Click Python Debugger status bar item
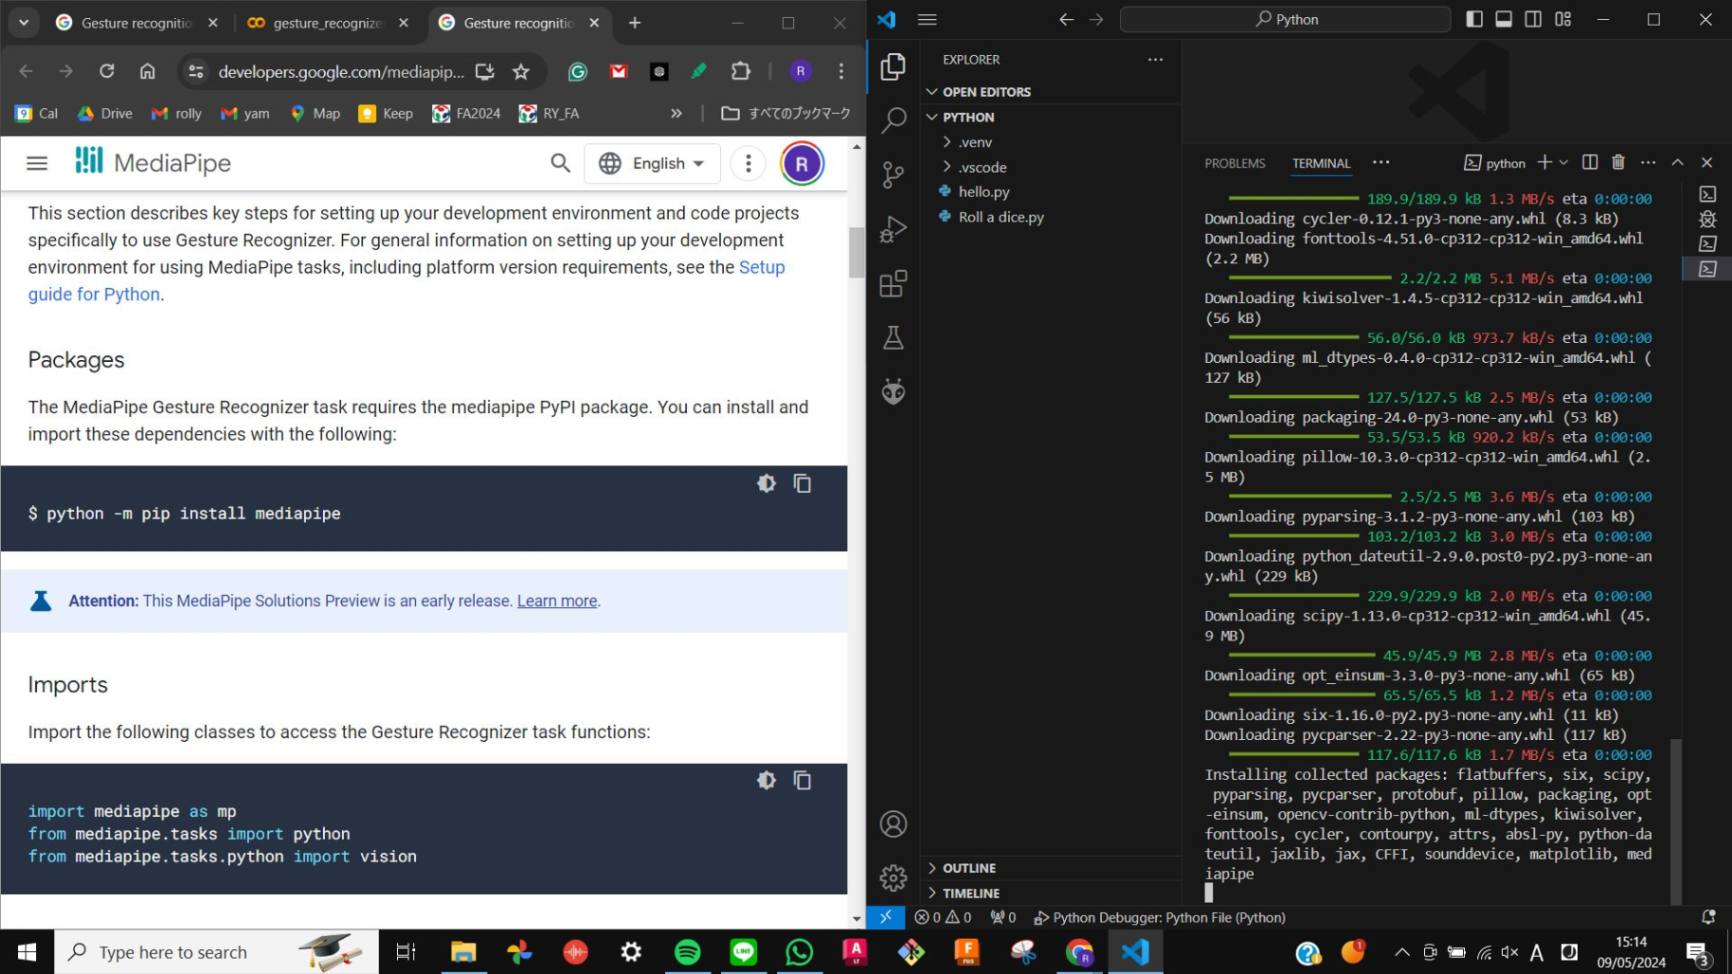The height and width of the screenshot is (974, 1732). coord(1159,917)
